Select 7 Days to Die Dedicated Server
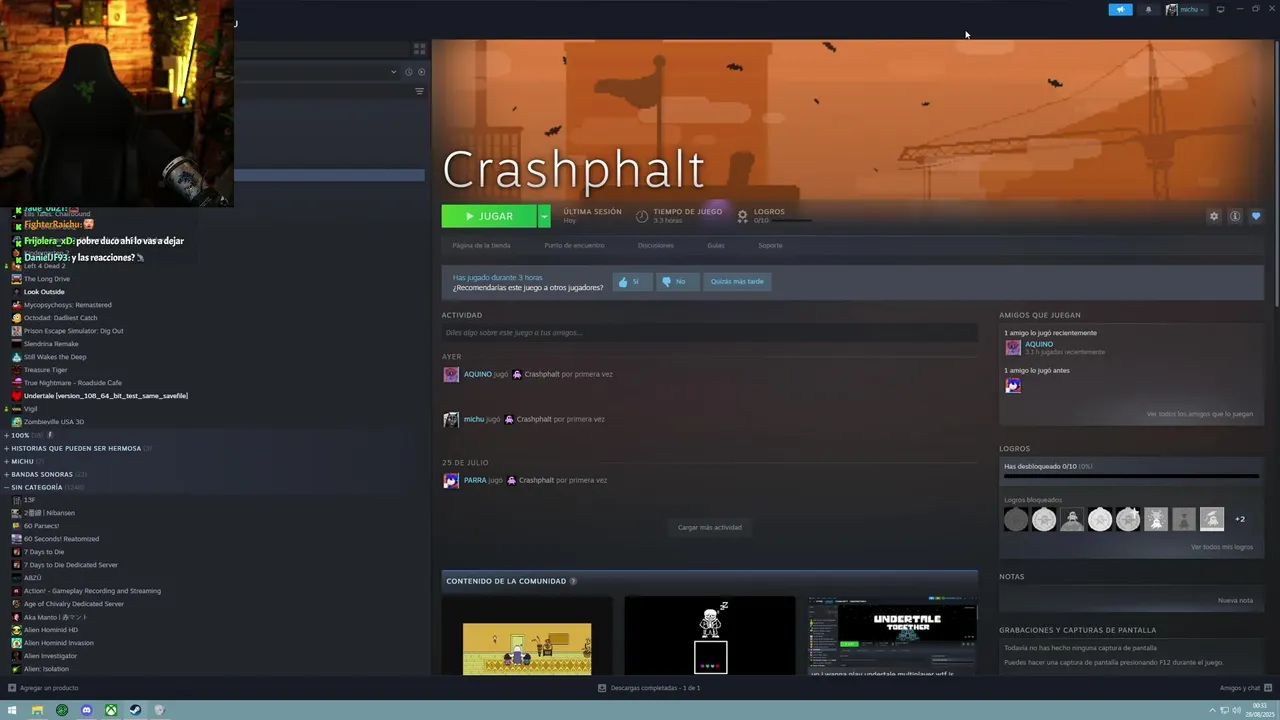 tap(70, 565)
